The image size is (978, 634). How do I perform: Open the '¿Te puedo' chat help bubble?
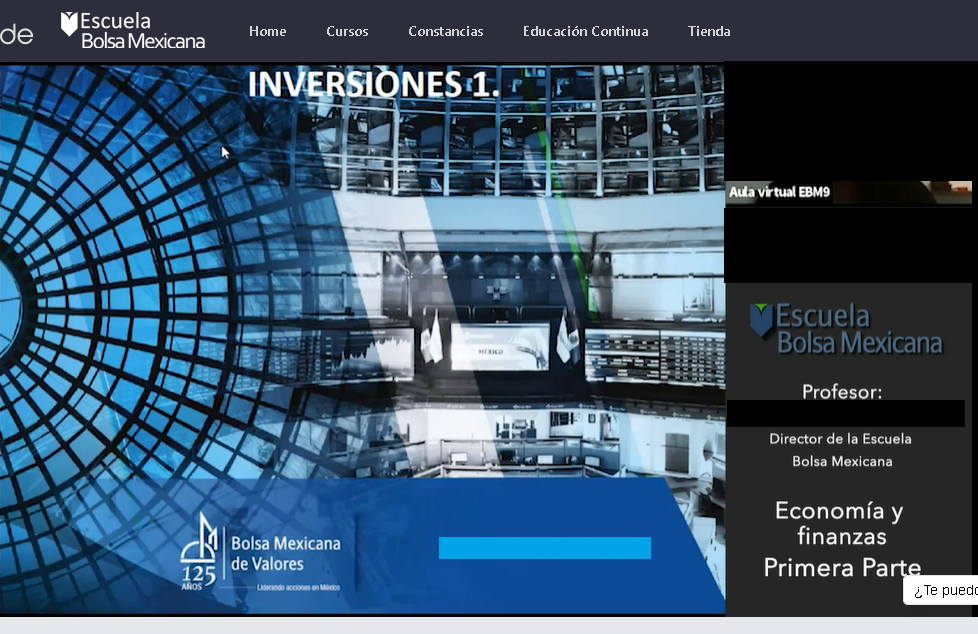pos(942,590)
